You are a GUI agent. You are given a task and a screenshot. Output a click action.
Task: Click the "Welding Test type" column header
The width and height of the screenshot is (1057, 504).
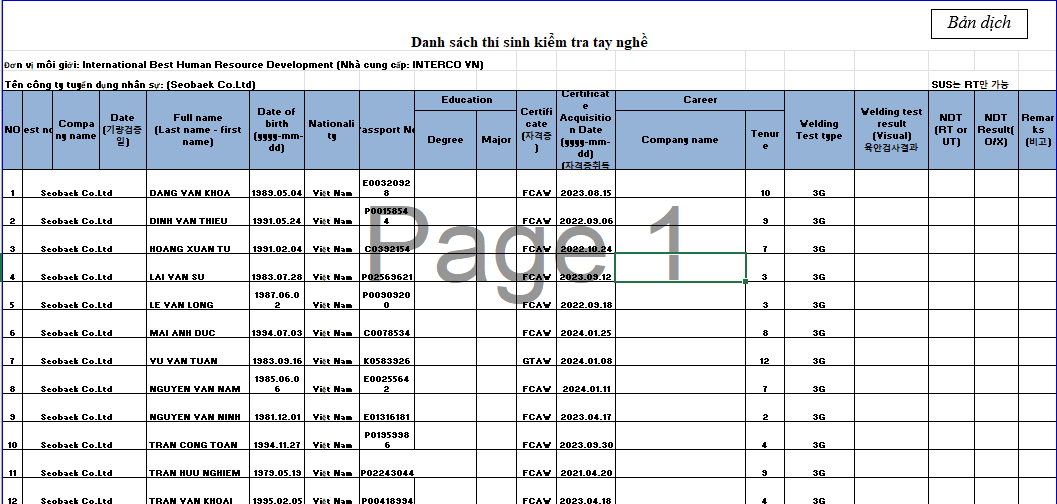818,130
